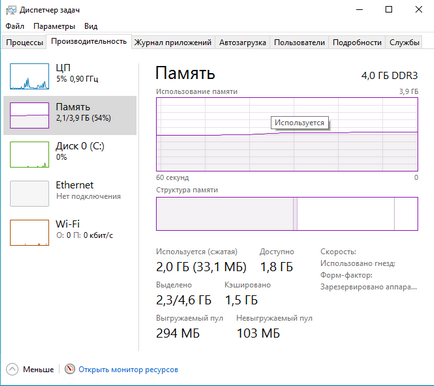Click the '4,0 ГБ DDR3' text
The image size is (434, 386).
pyautogui.click(x=389, y=76)
